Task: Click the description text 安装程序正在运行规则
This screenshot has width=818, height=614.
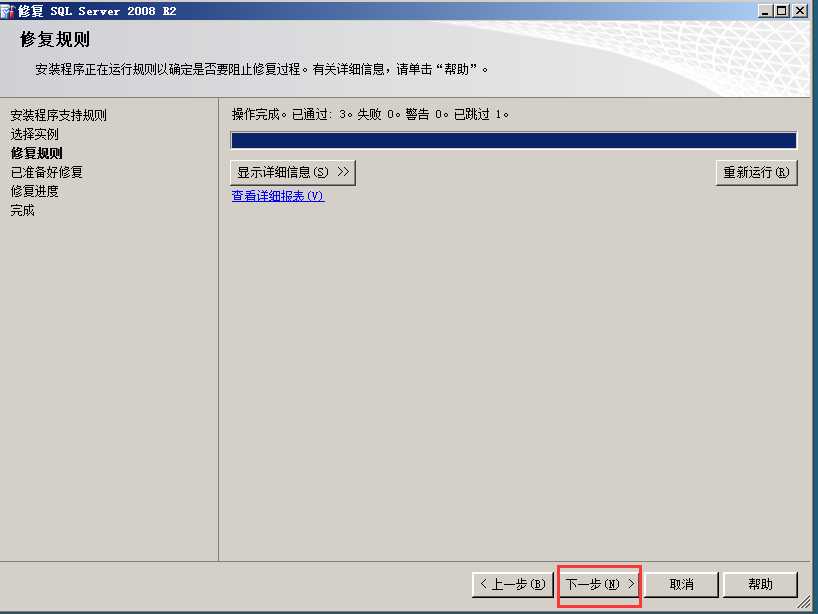Action: point(262,69)
